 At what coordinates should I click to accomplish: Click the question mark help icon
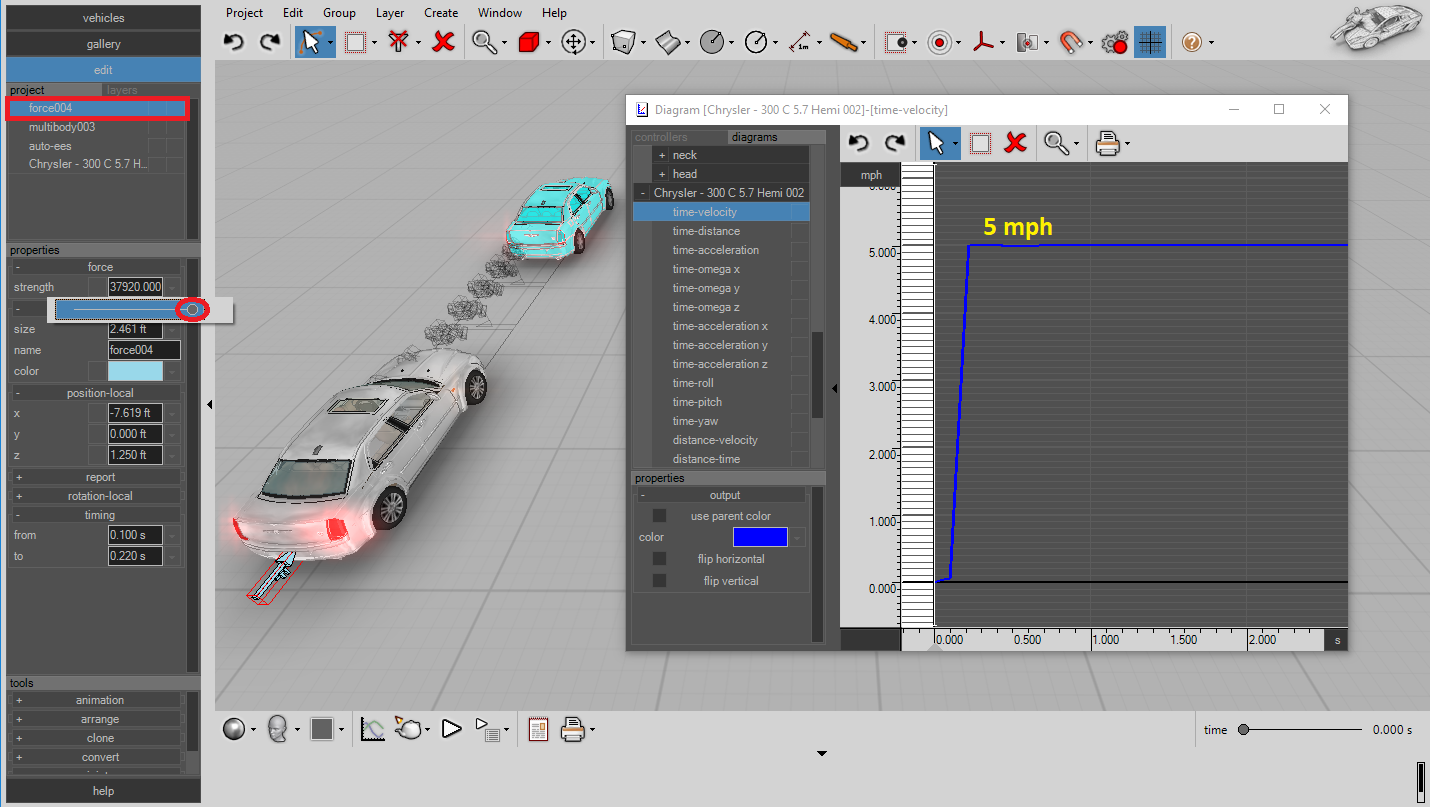(1192, 42)
